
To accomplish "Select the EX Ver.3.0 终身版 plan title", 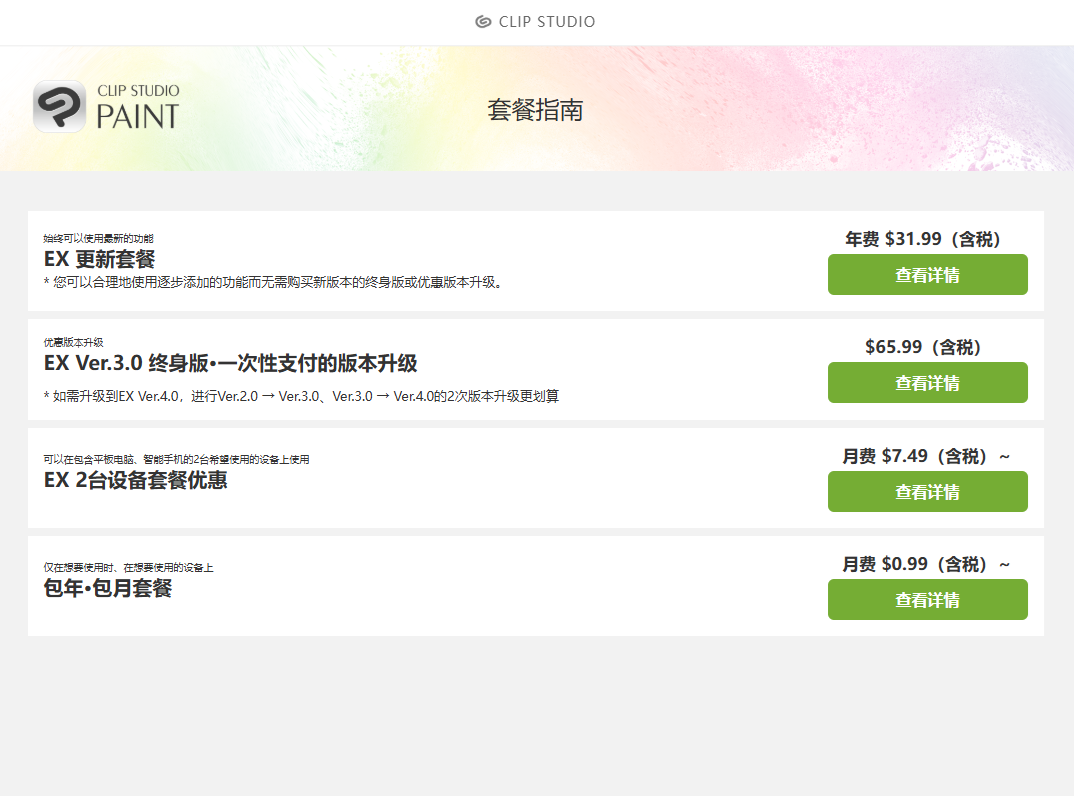I will (230, 363).
